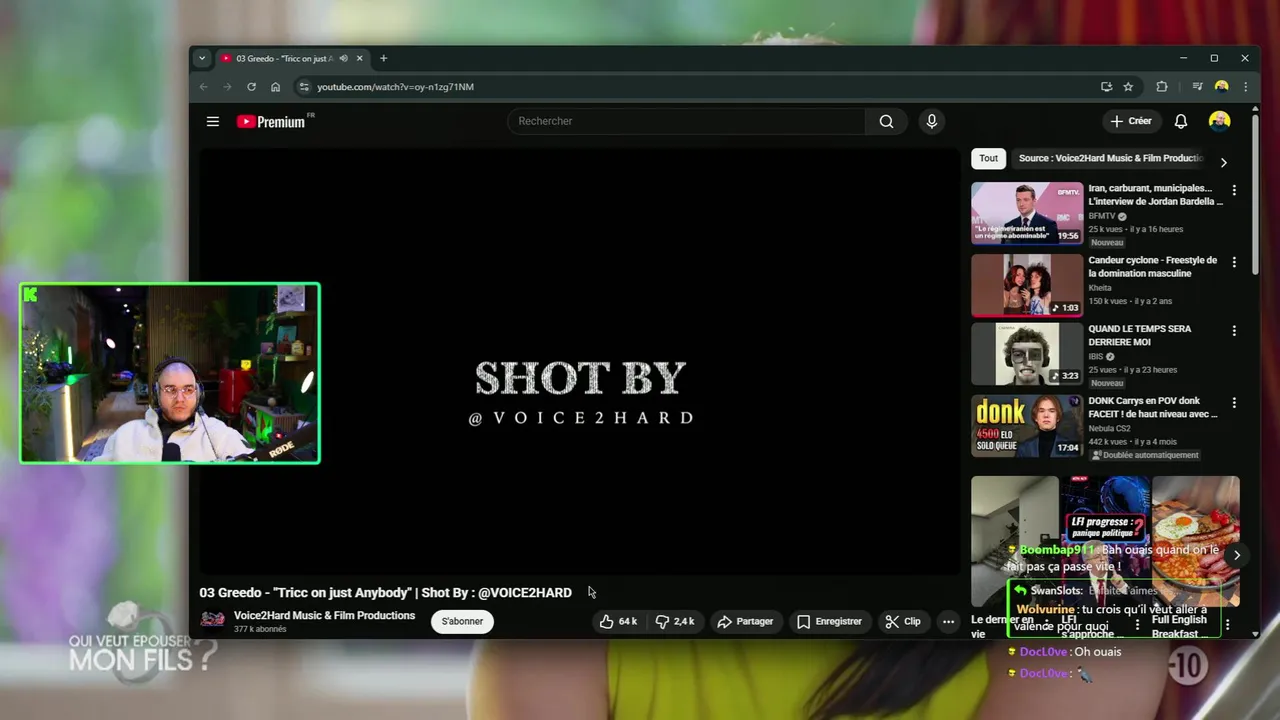This screenshot has height=720, width=1280.
Task: Open options for QUAND LE TEMPS SERA video
Action: [1234, 331]
